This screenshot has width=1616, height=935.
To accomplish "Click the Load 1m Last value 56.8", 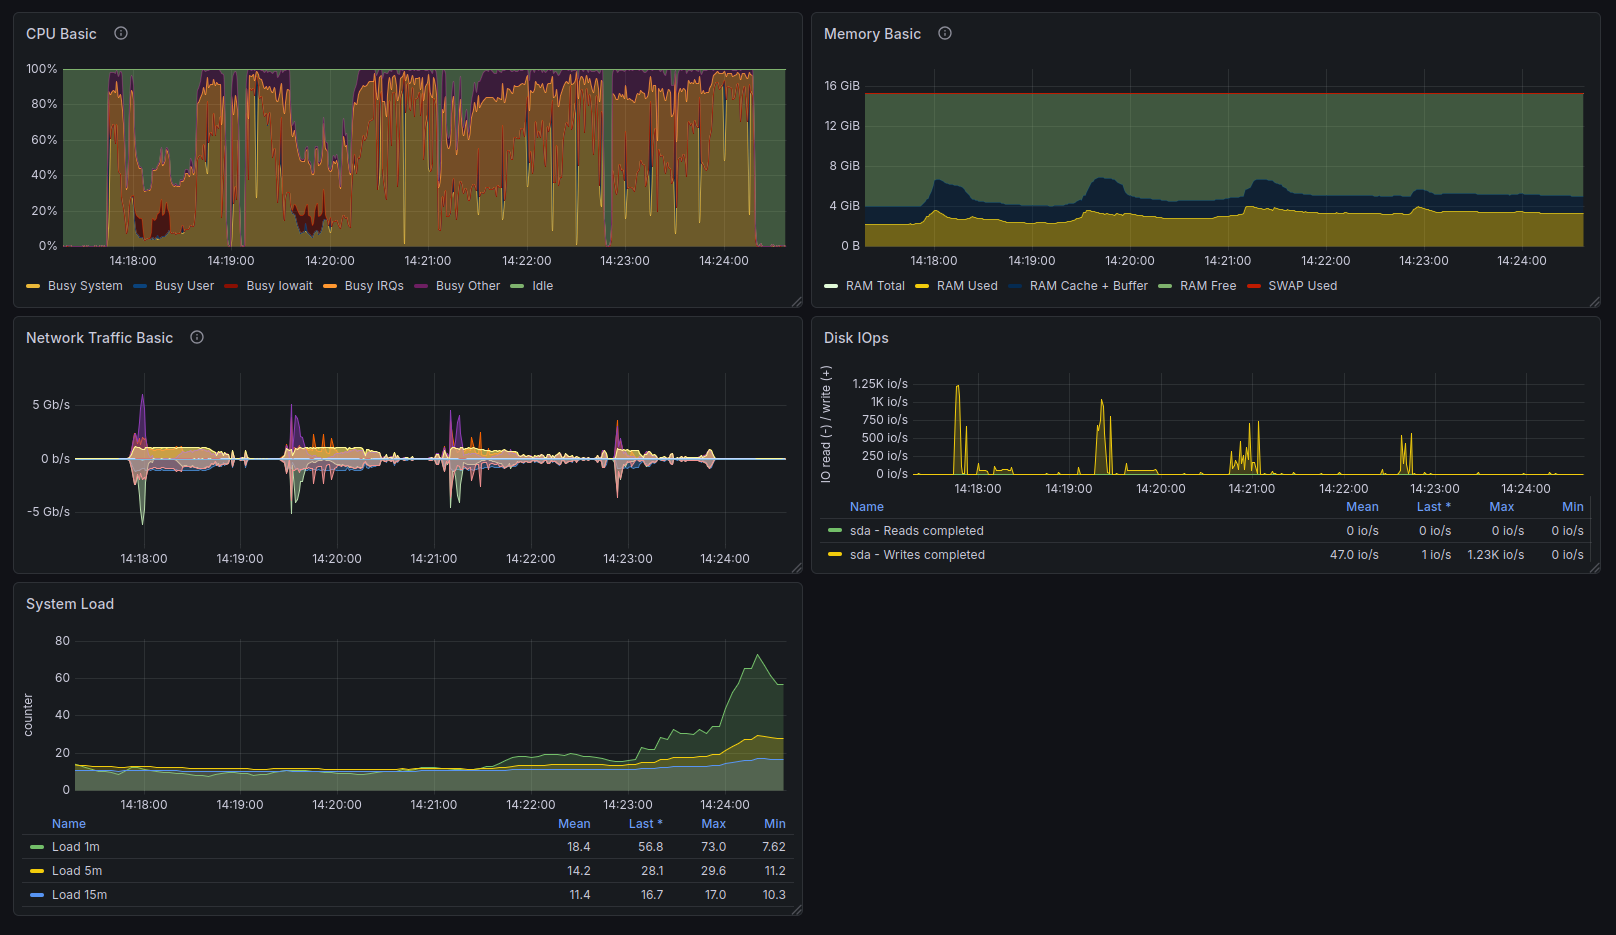I will click(x=651, y=847).
